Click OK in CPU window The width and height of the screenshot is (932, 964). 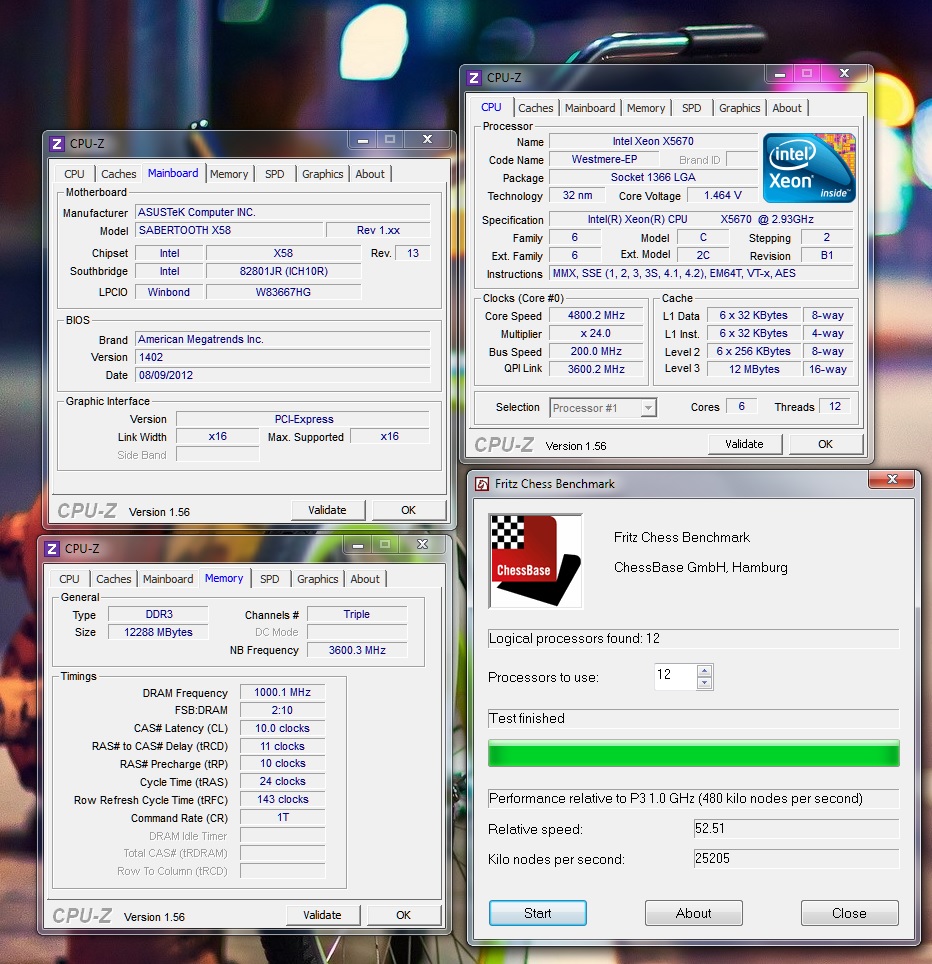[825, 444]
